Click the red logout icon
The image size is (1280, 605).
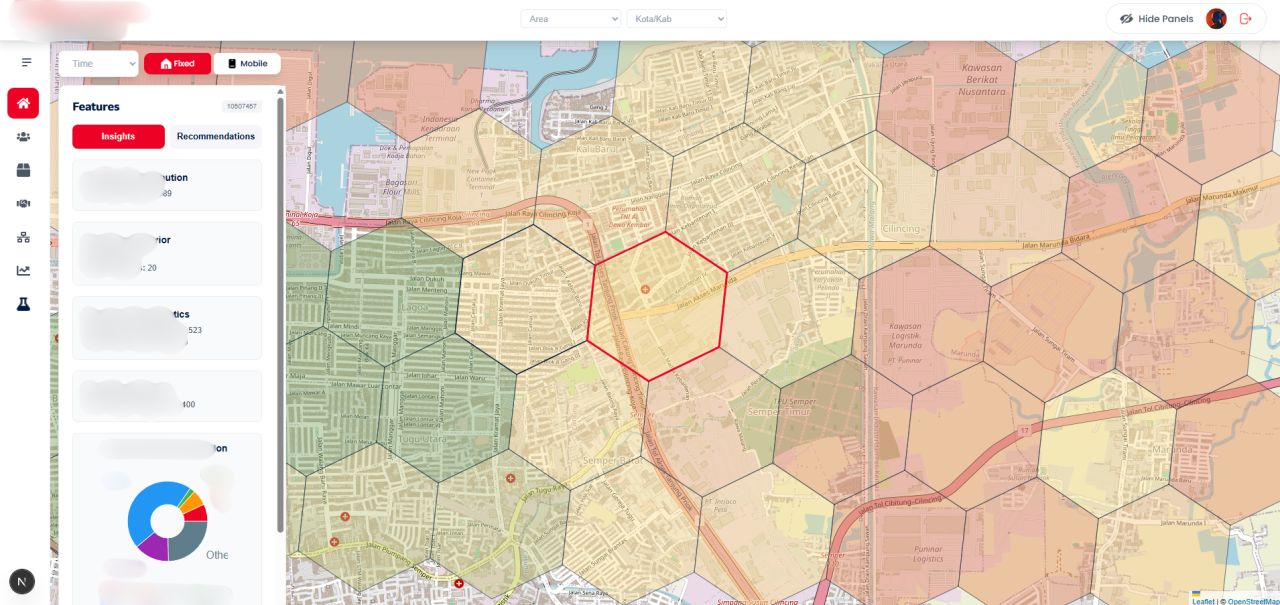point(1246,19)
